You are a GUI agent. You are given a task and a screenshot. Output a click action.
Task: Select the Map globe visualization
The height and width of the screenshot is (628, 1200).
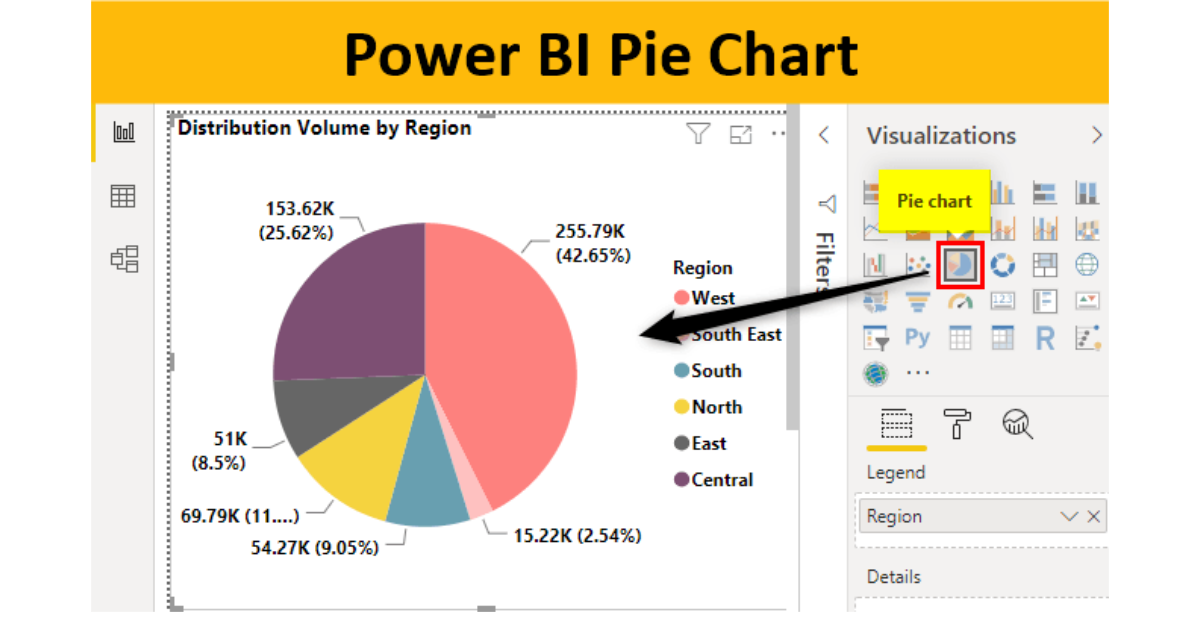[1087, 264]
